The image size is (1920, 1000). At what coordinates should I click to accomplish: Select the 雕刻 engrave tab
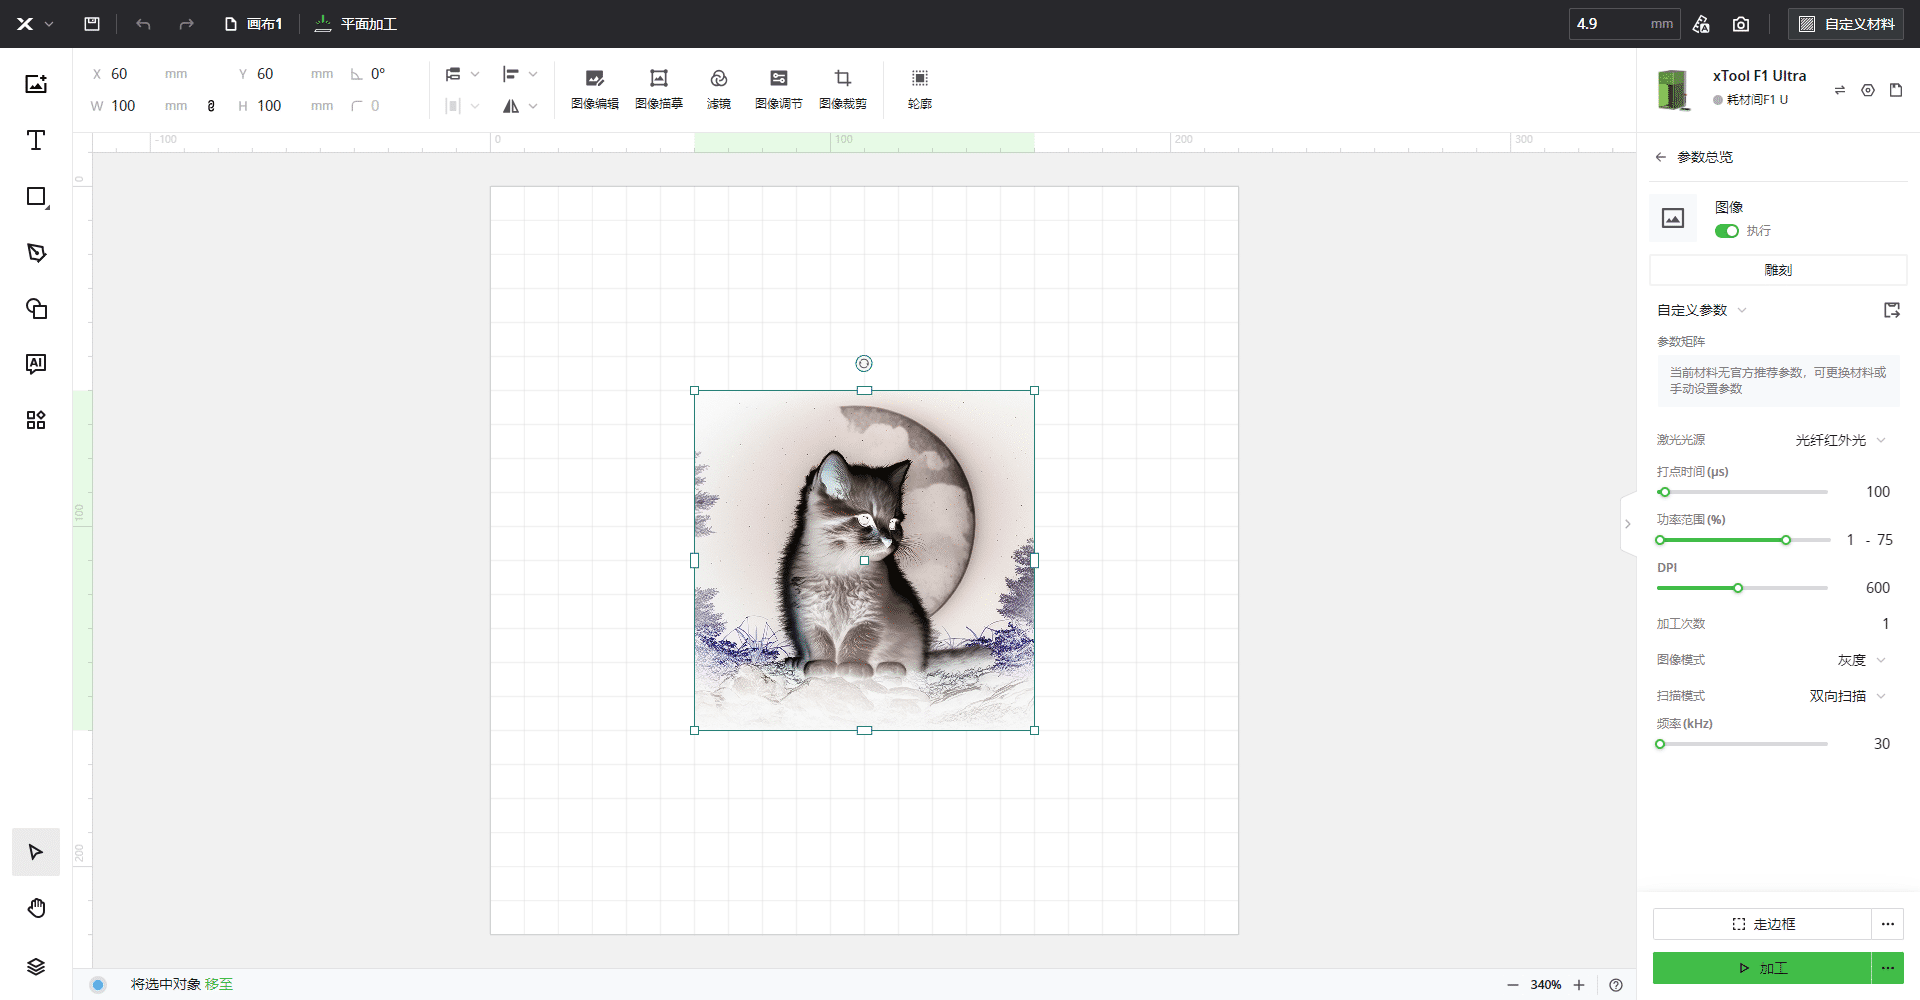pos(1778,270)
